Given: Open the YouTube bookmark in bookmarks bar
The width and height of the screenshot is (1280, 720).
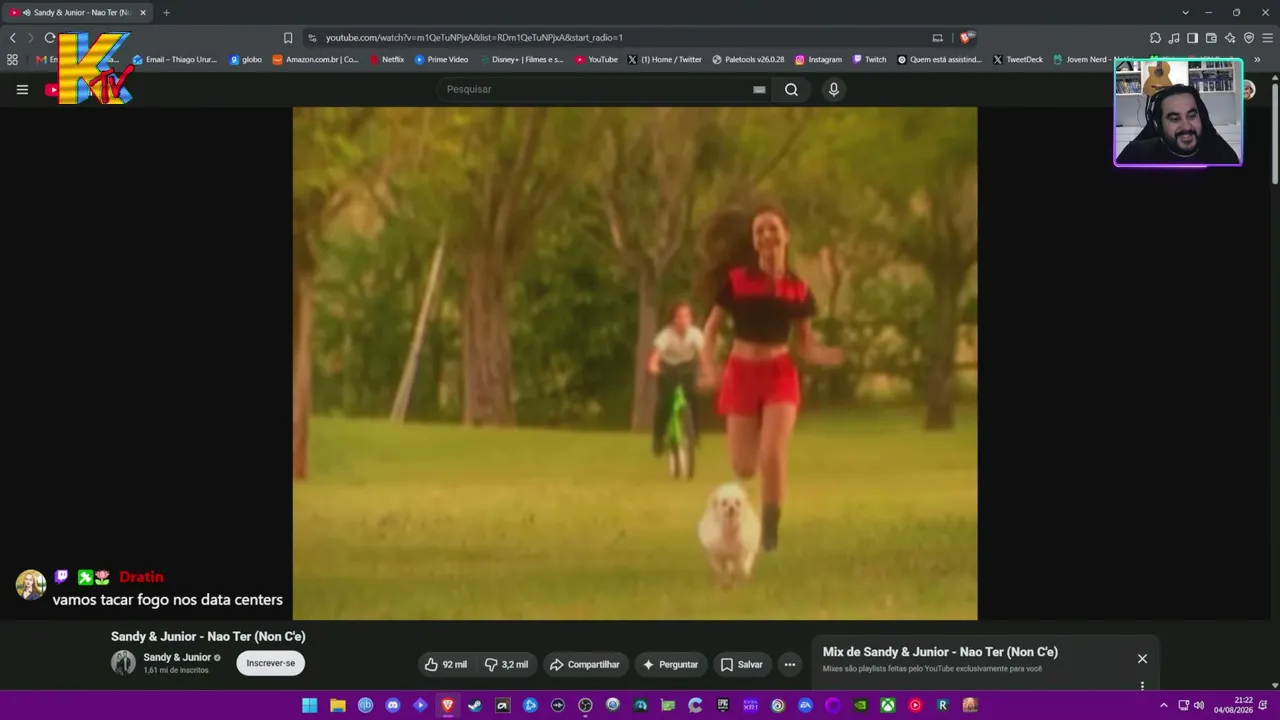Looking at the screenshot, I should (596, 60).
